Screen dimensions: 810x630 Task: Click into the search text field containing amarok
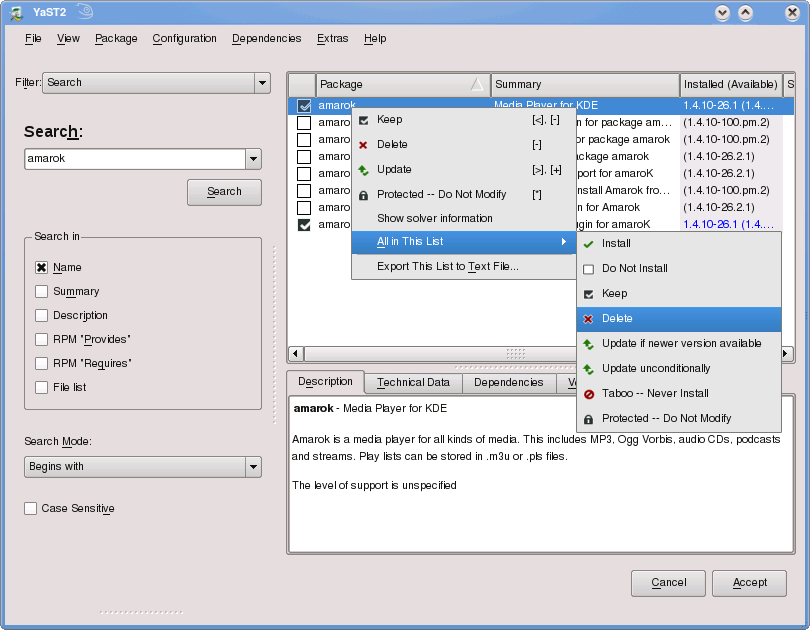pos(135,159)
